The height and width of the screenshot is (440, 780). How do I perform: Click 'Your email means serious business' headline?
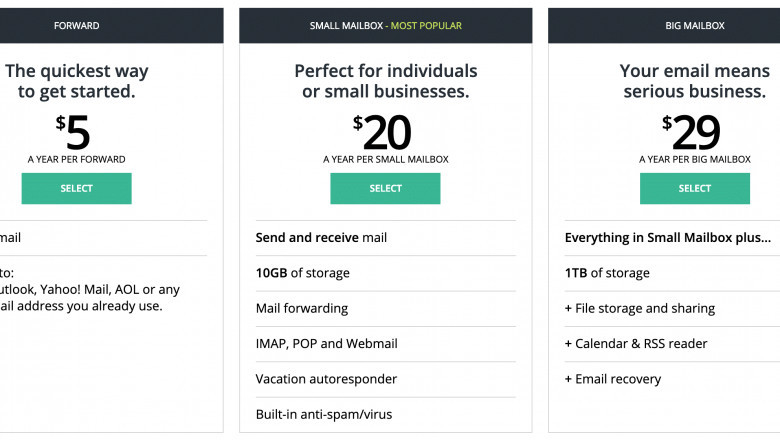pos(694,81)
